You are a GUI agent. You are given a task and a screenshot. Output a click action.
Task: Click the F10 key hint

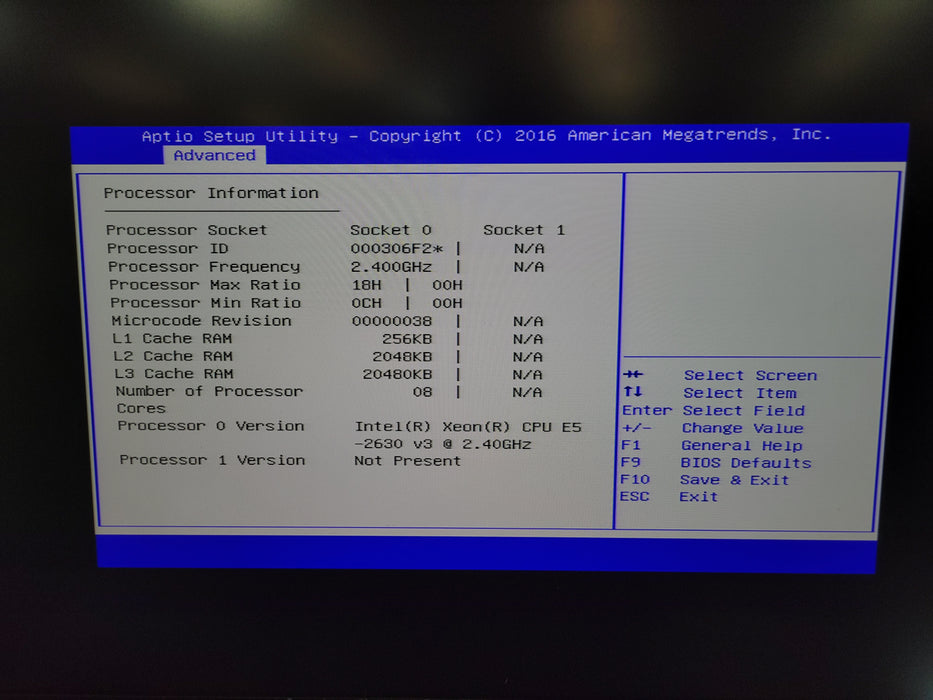click(x=635, y=479)
